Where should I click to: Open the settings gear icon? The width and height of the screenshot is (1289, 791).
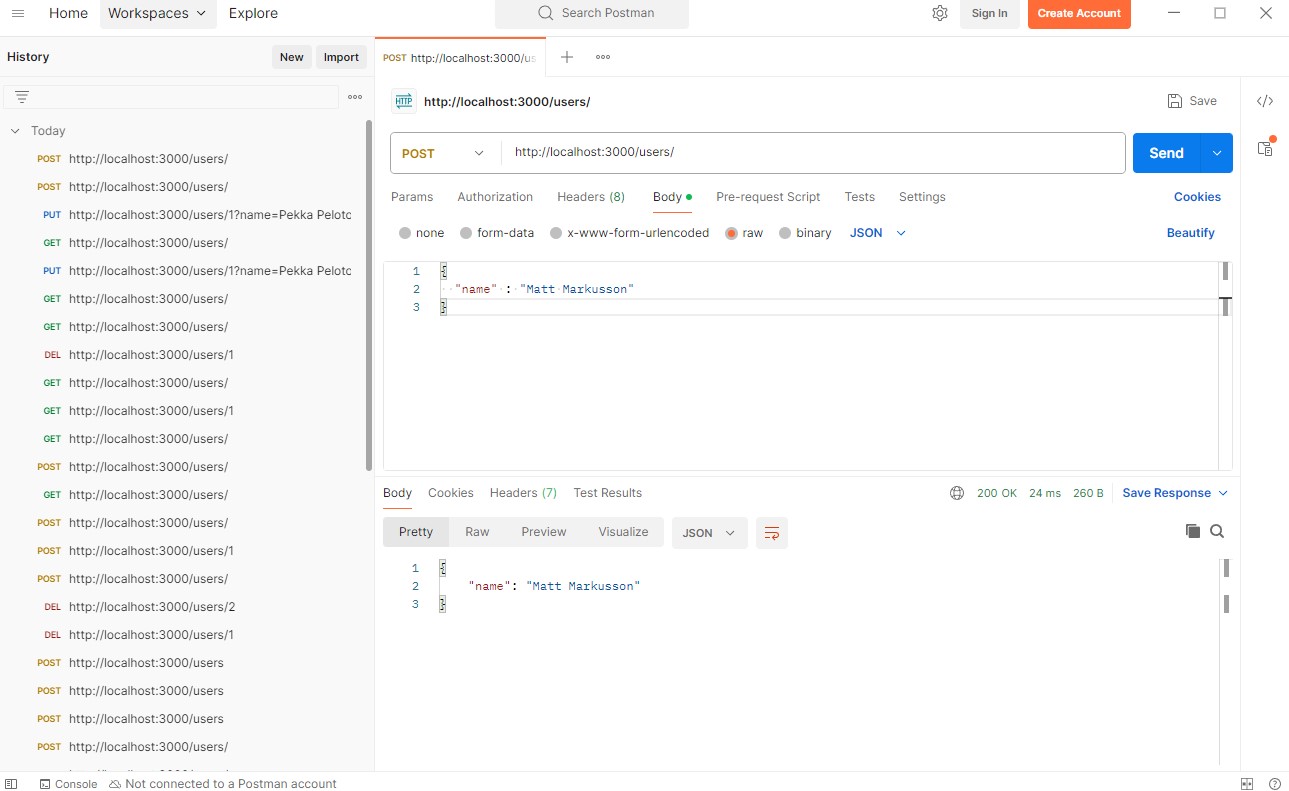(x=939, y=13)
